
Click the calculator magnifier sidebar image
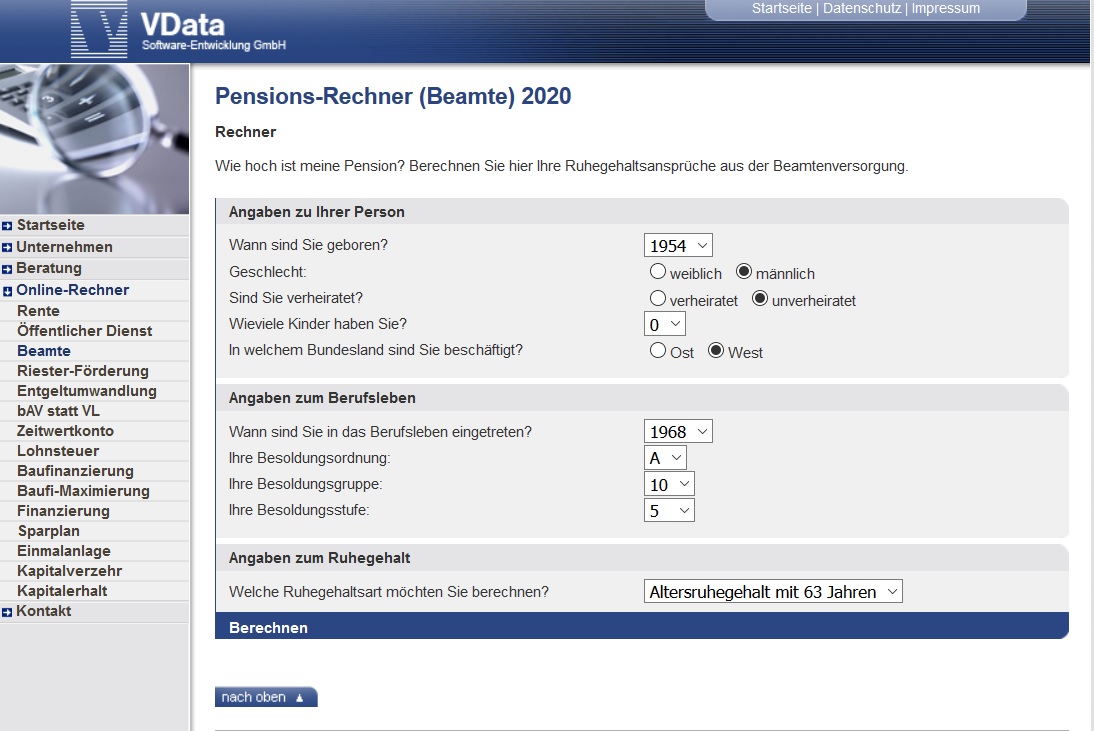(x=94, y=139)
